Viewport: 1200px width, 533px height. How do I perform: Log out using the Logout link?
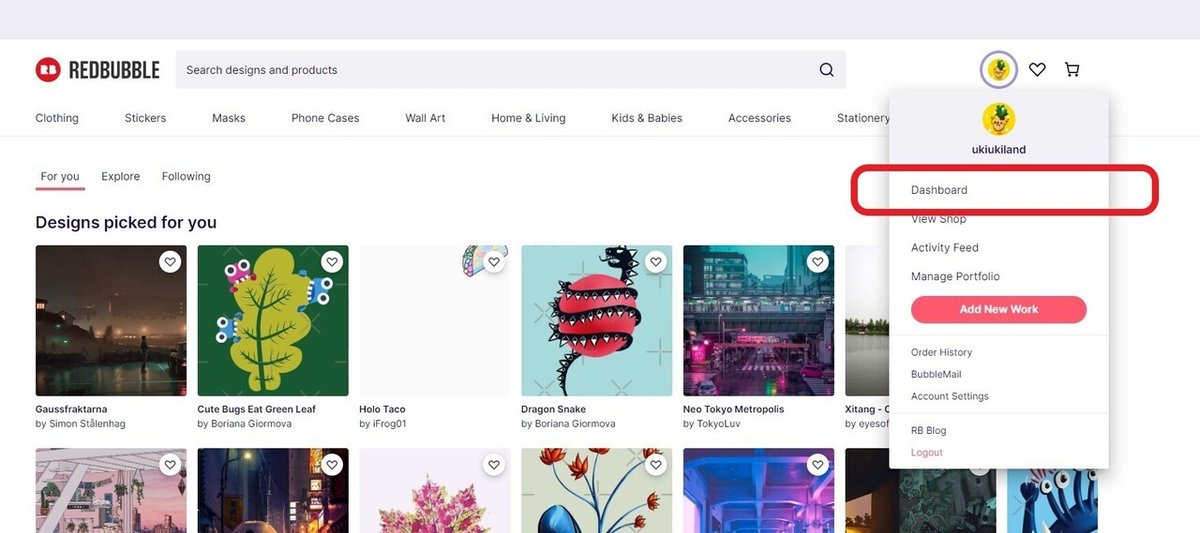(x=926, y=453)
